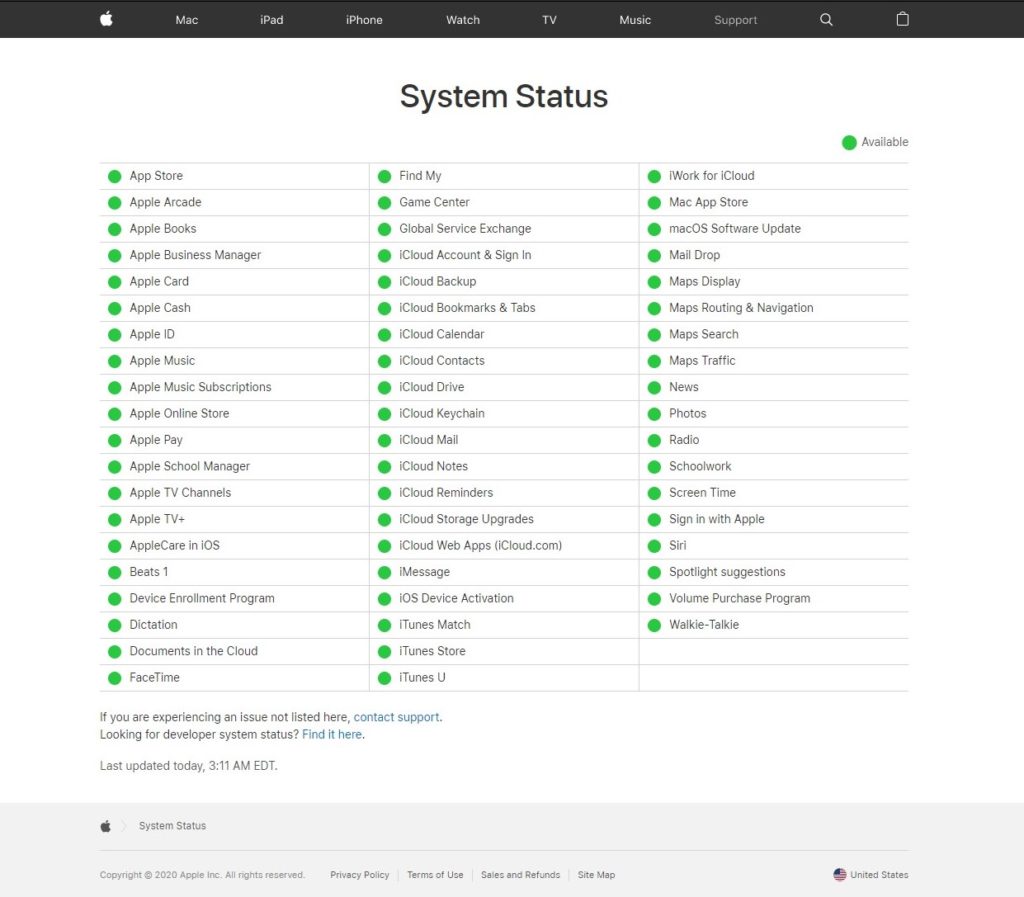The image size is (1024, 897).
Task: Open the Site Map page
Action: [596, 874]
